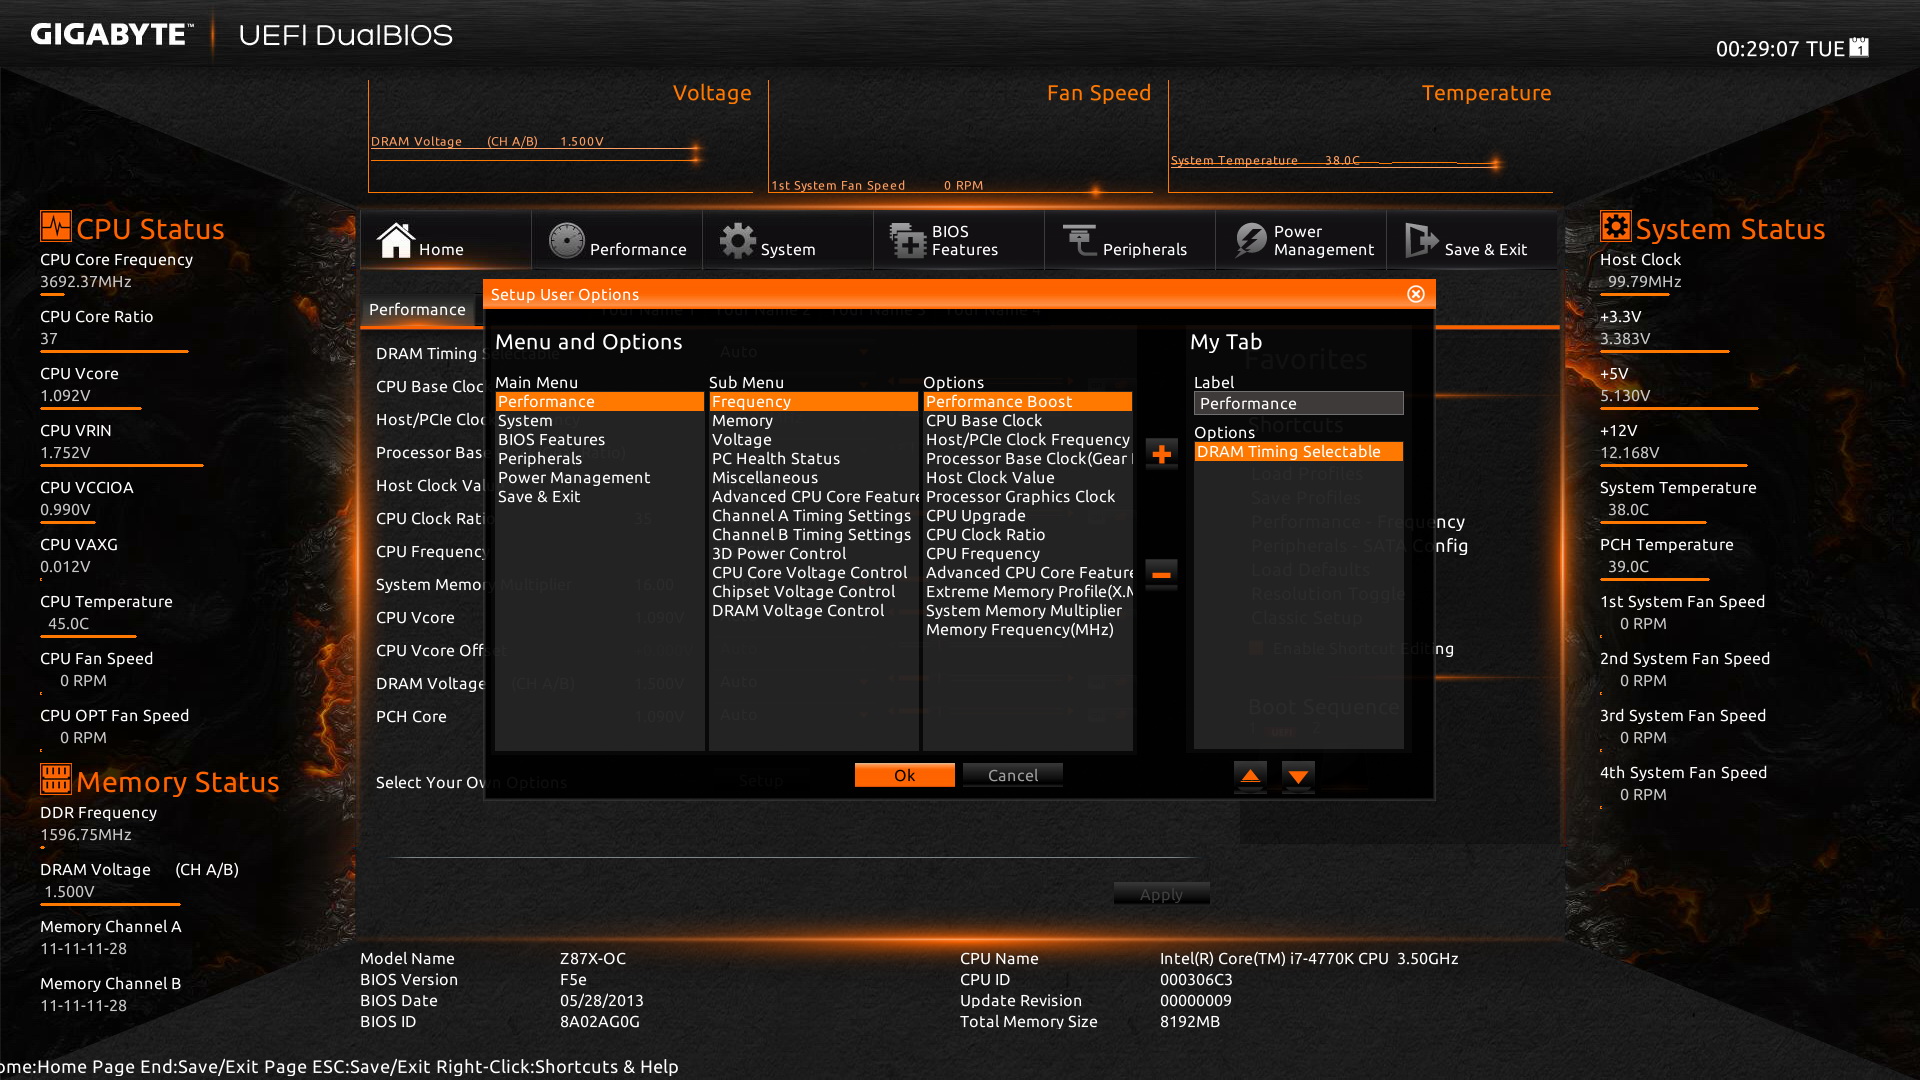The height and width of the screenshot is (1080, 1920).
Task: Add selected option with plus button
Action: 1161,454
